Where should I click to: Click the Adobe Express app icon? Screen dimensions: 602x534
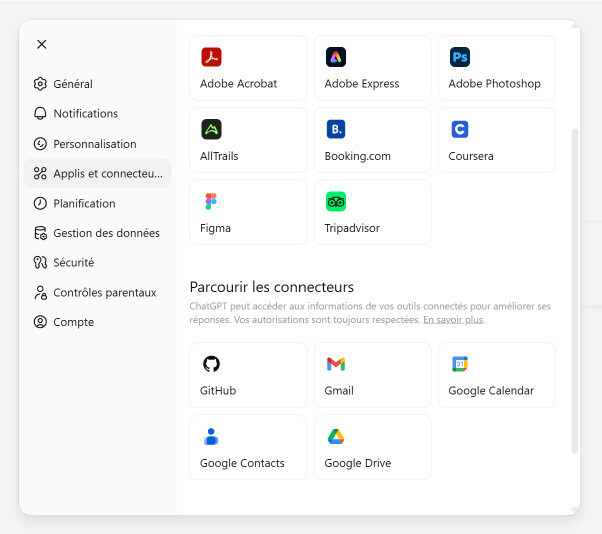tap(336, 57)
